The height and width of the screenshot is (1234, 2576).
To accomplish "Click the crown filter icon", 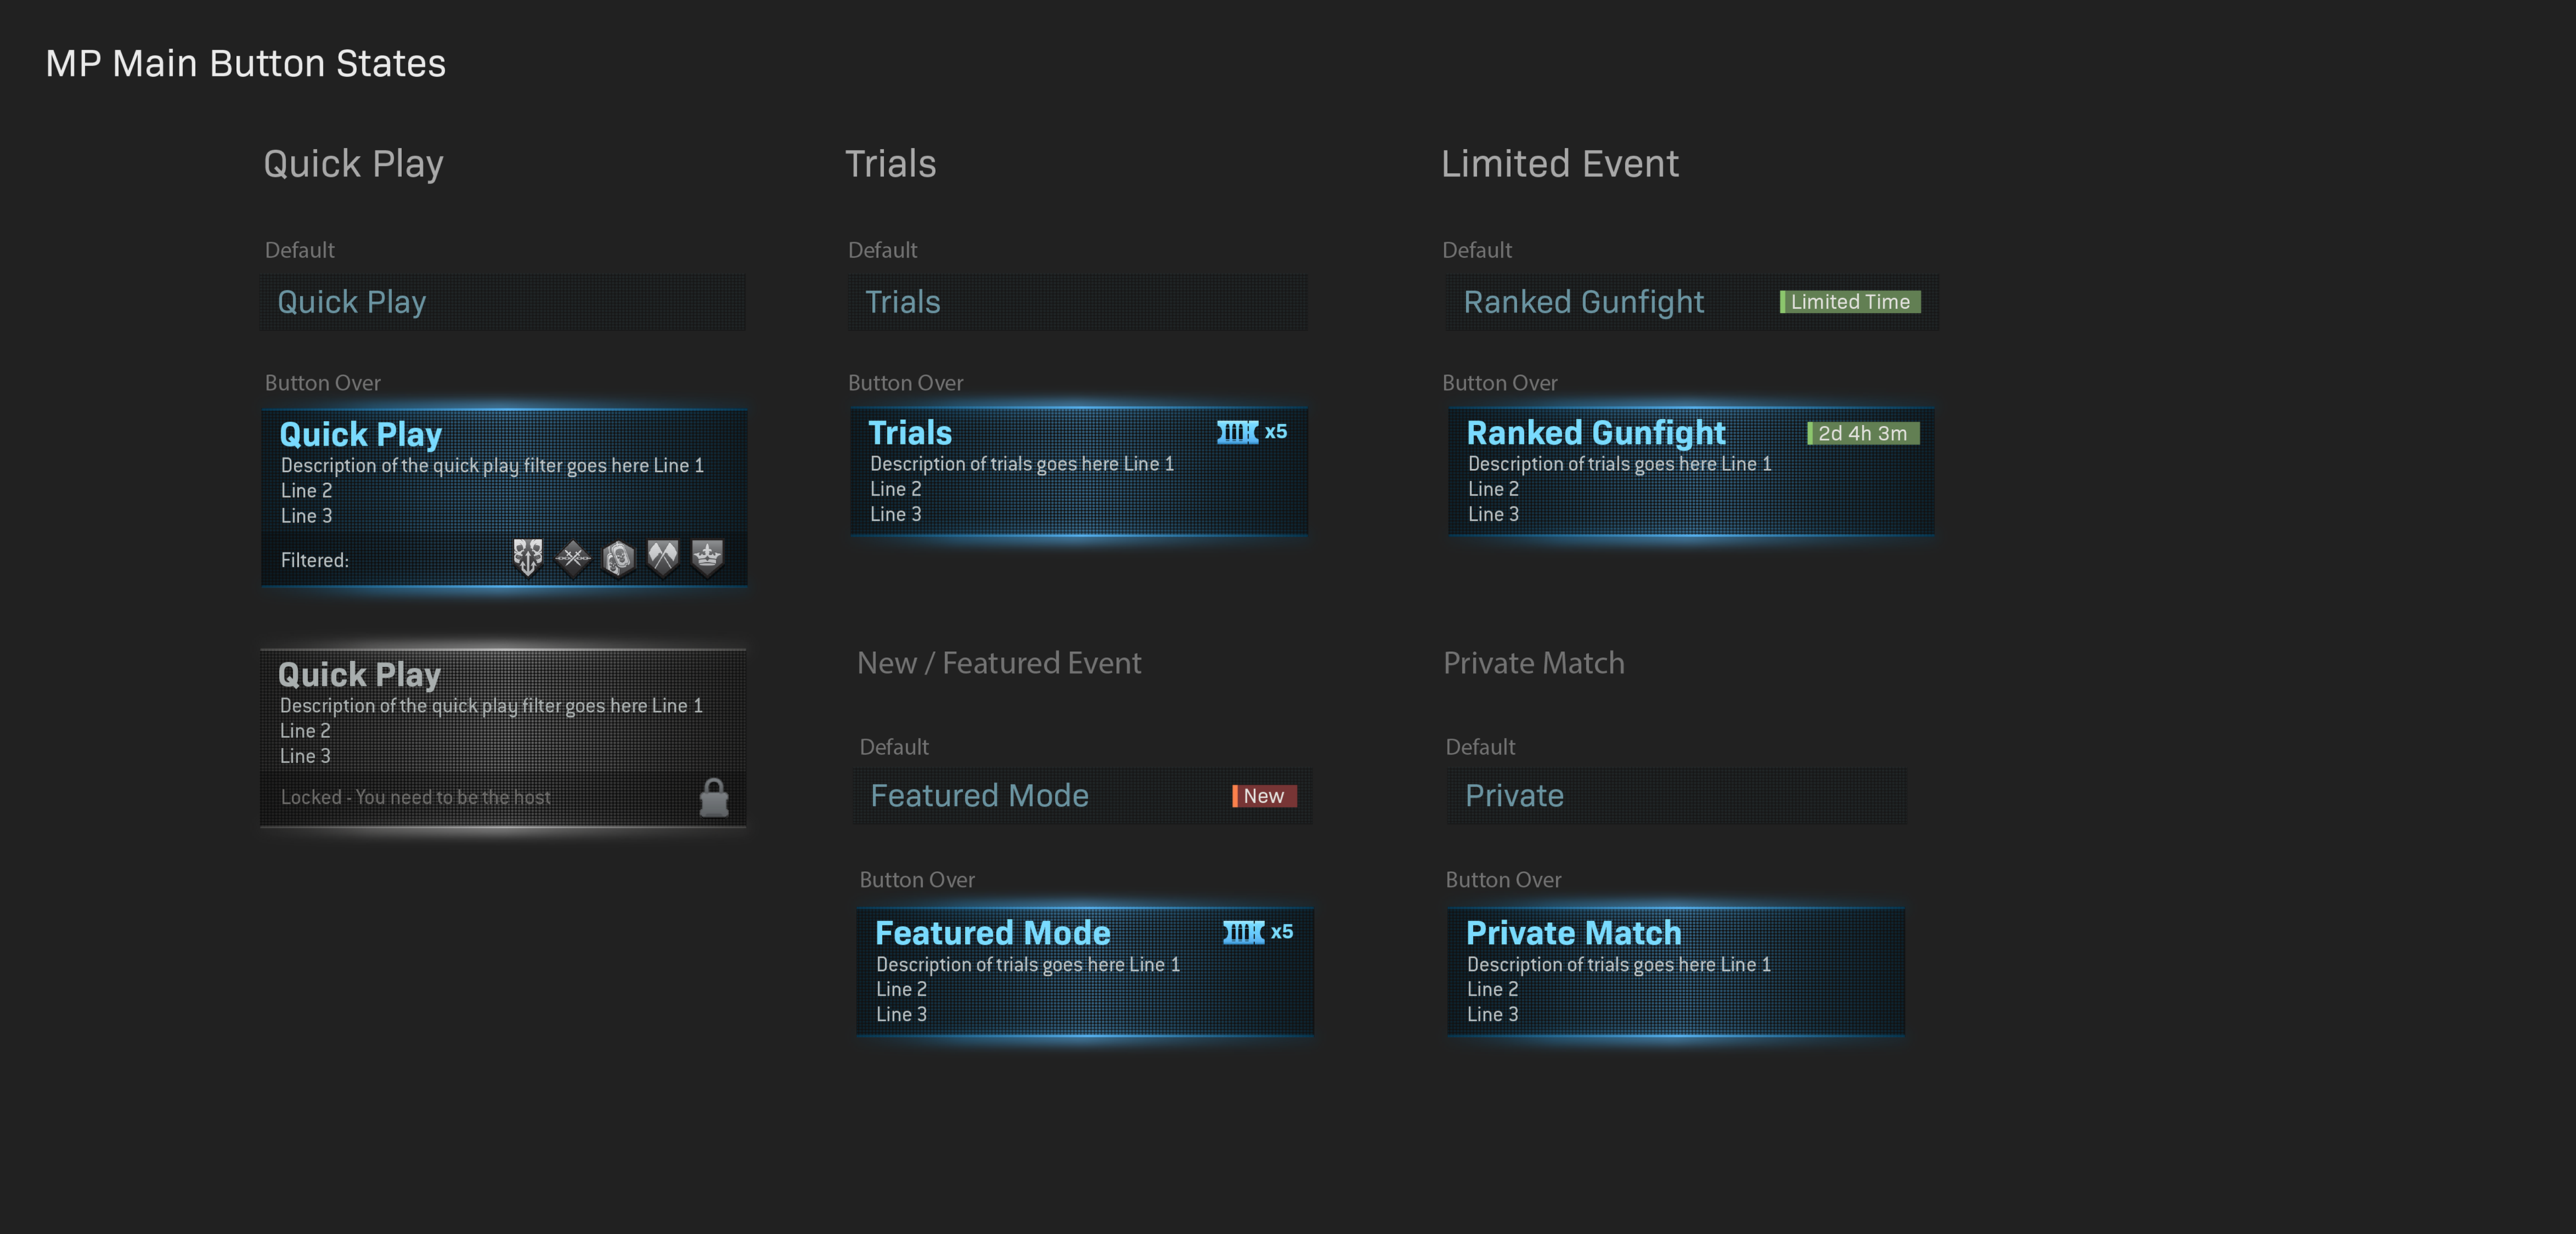I will (707, 556).
